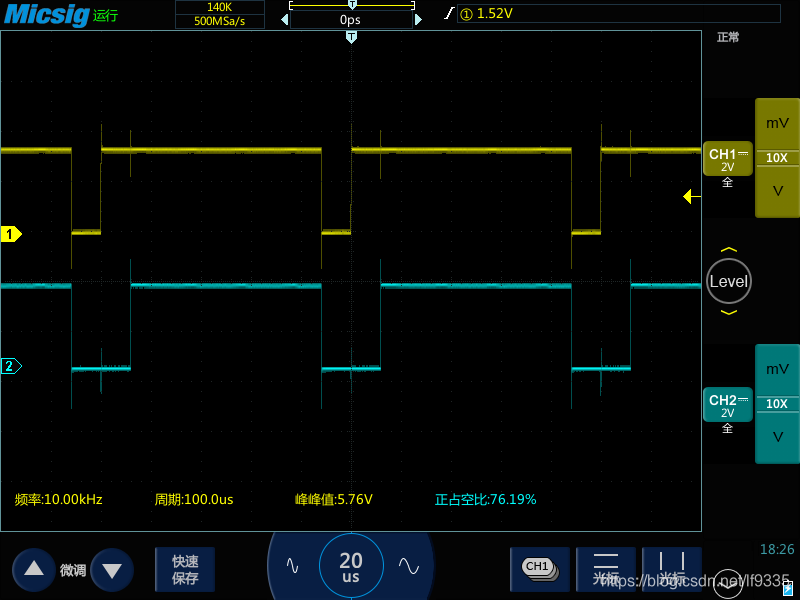Shift horizontal position left with arrow
The height and width of the screenshot is (600, 800).
click(x=285, y=19)
